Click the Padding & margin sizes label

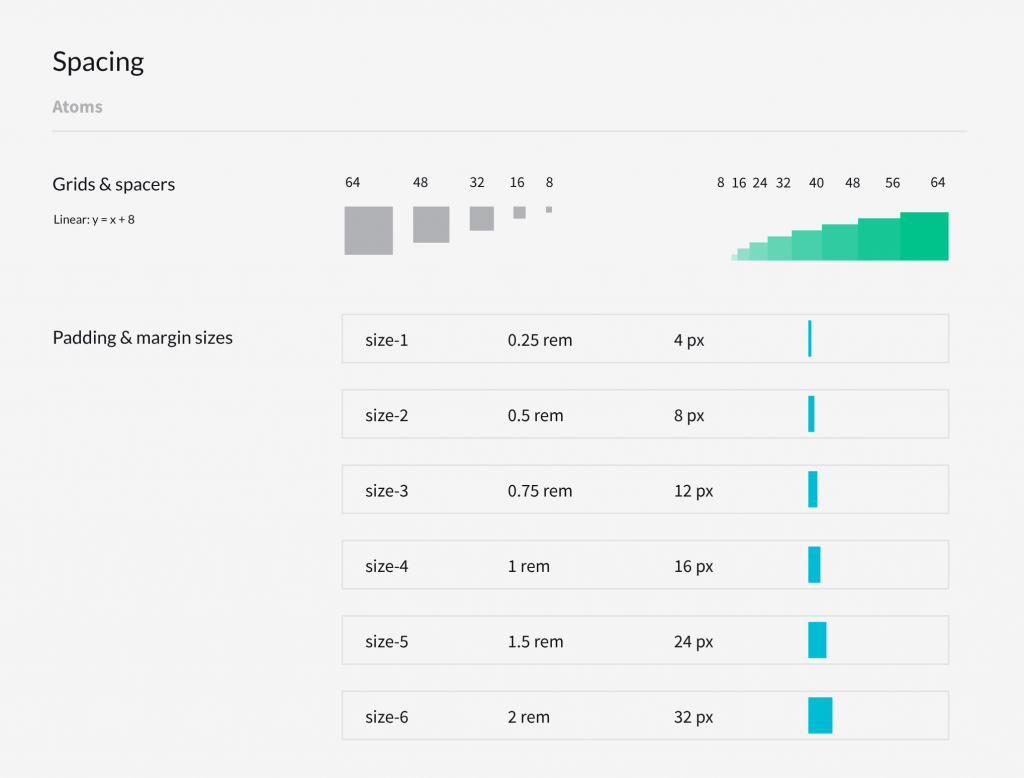(142, 338)
